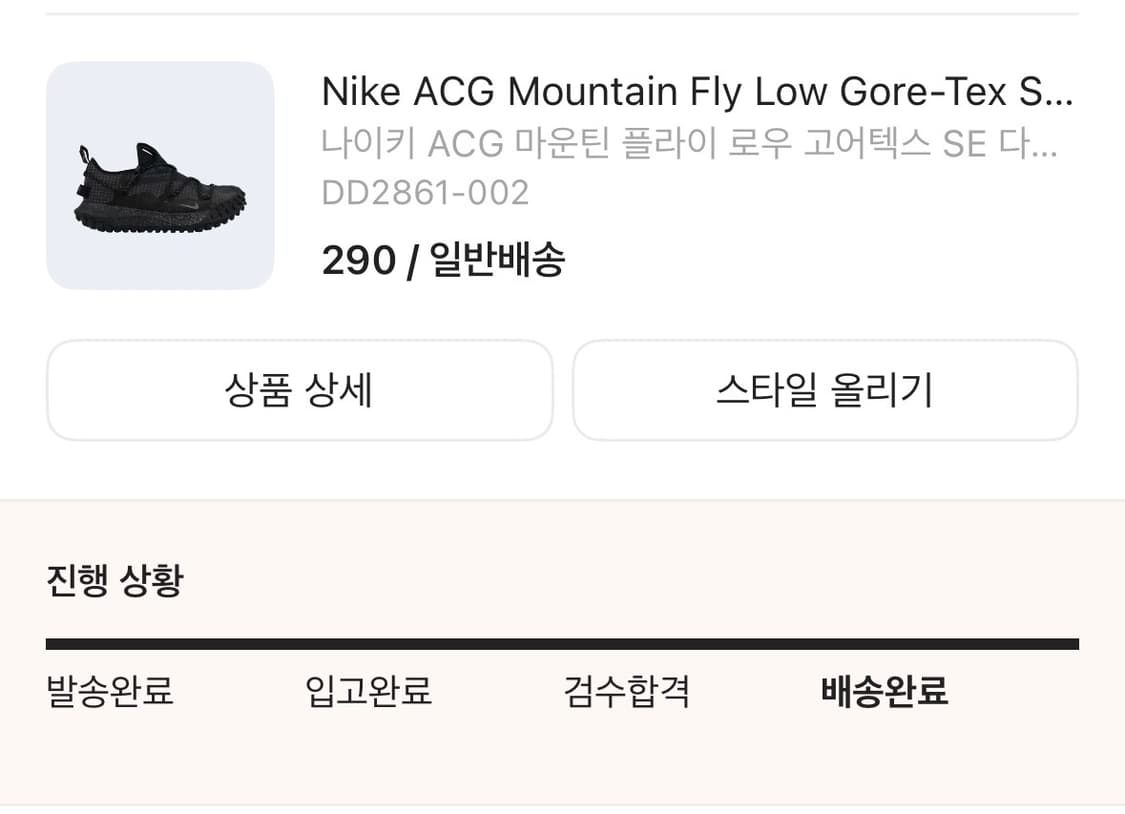Click the bolded 배송완료 status
1125x814 pixels.
[x=884, y=692]
